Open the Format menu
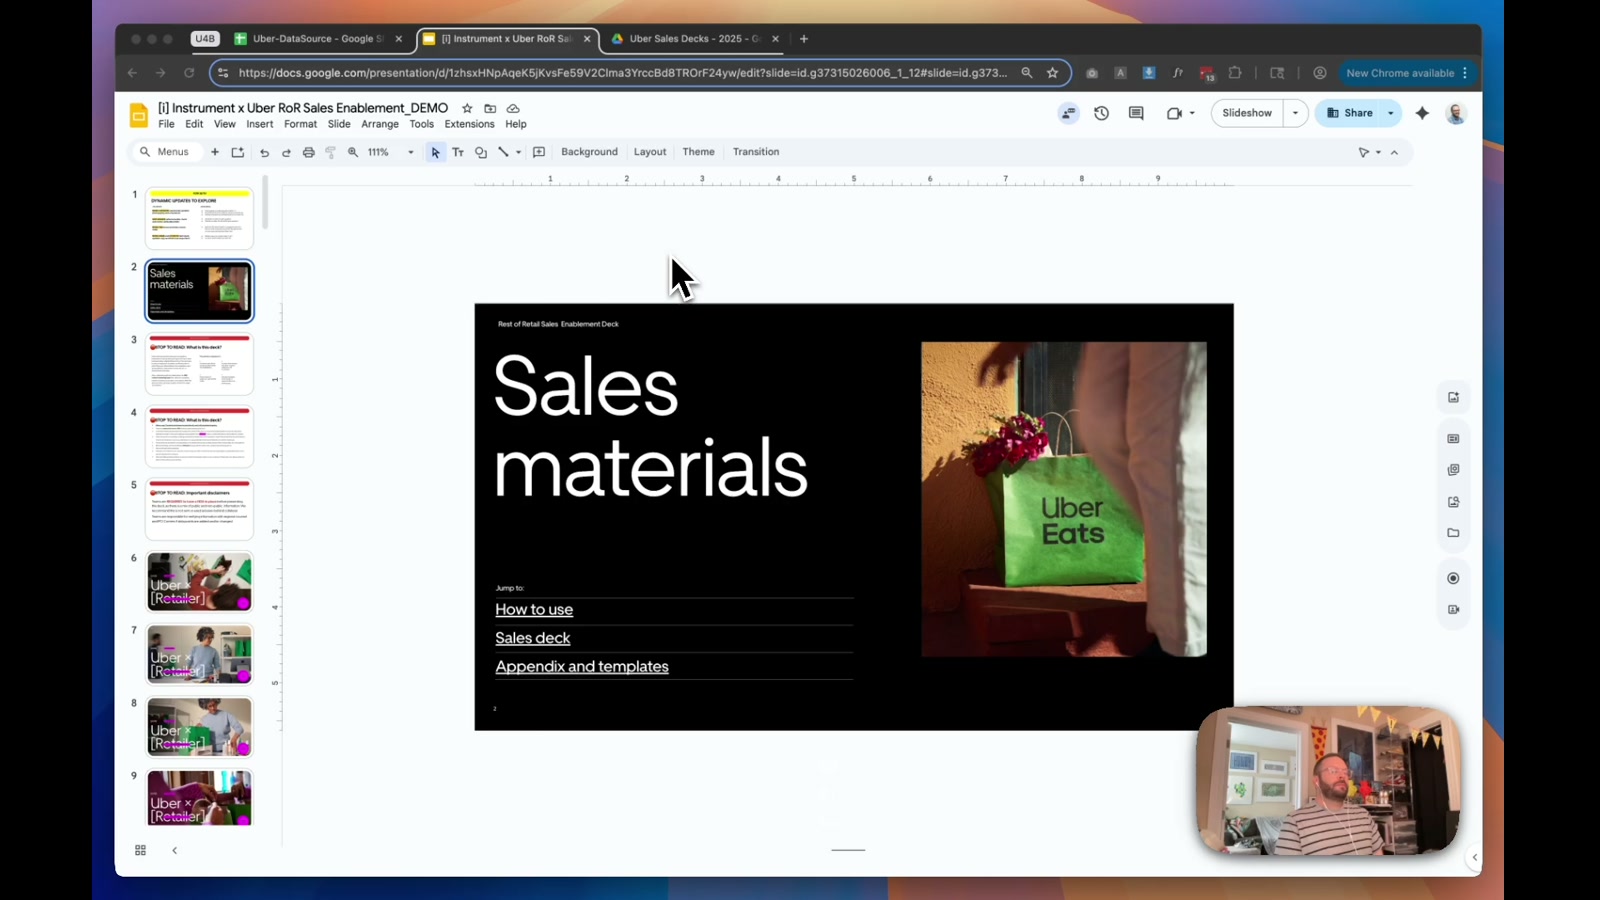 [x=300, y=124]
